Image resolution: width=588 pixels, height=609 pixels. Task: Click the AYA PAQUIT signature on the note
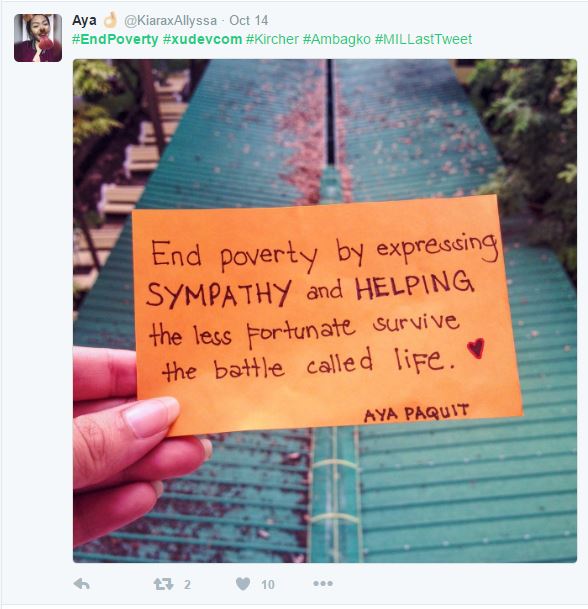tap(416, 412)
